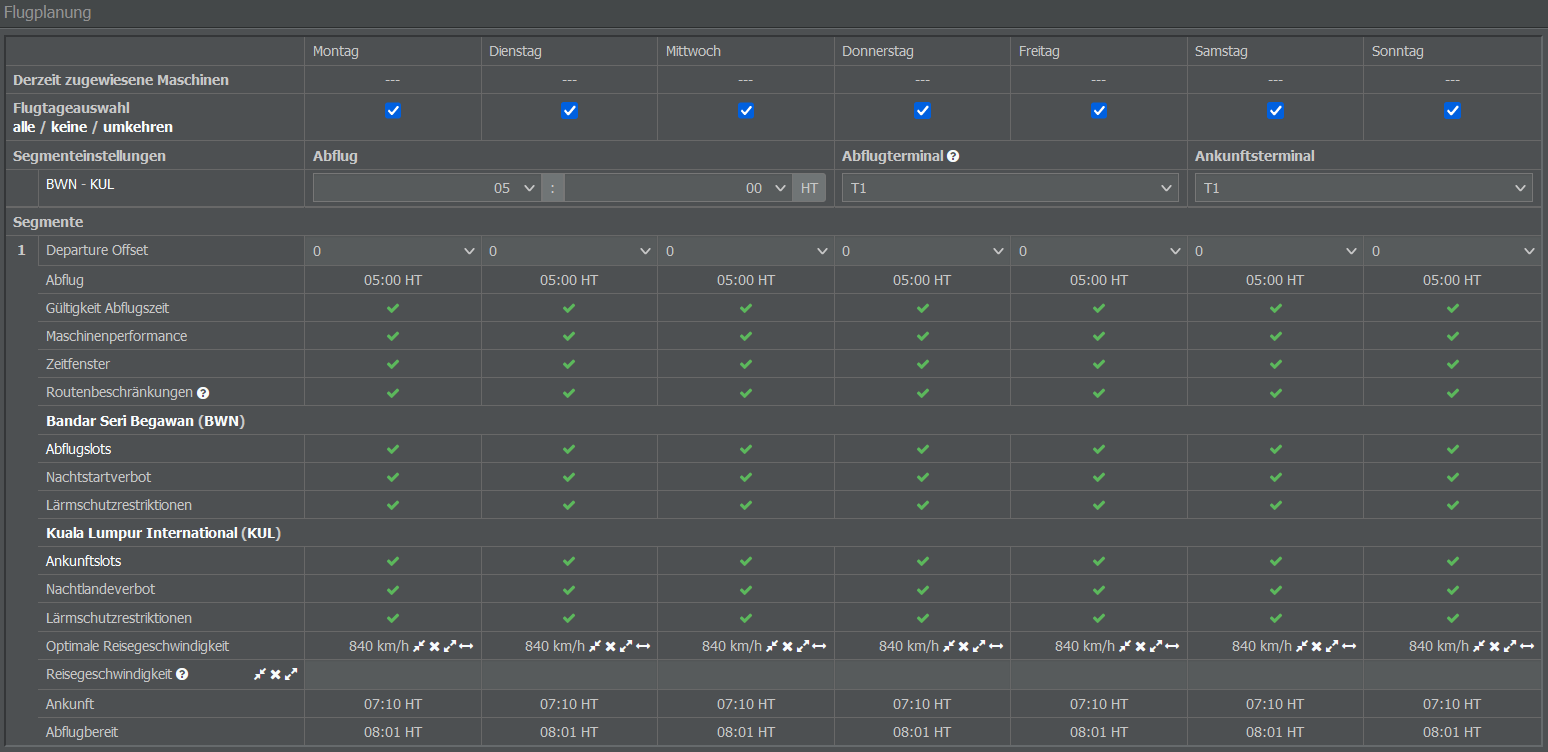Click compress-arrows icon in Reisegeschwindigkeit row label
1548x752 pixels.
click(x=260, y=674)
